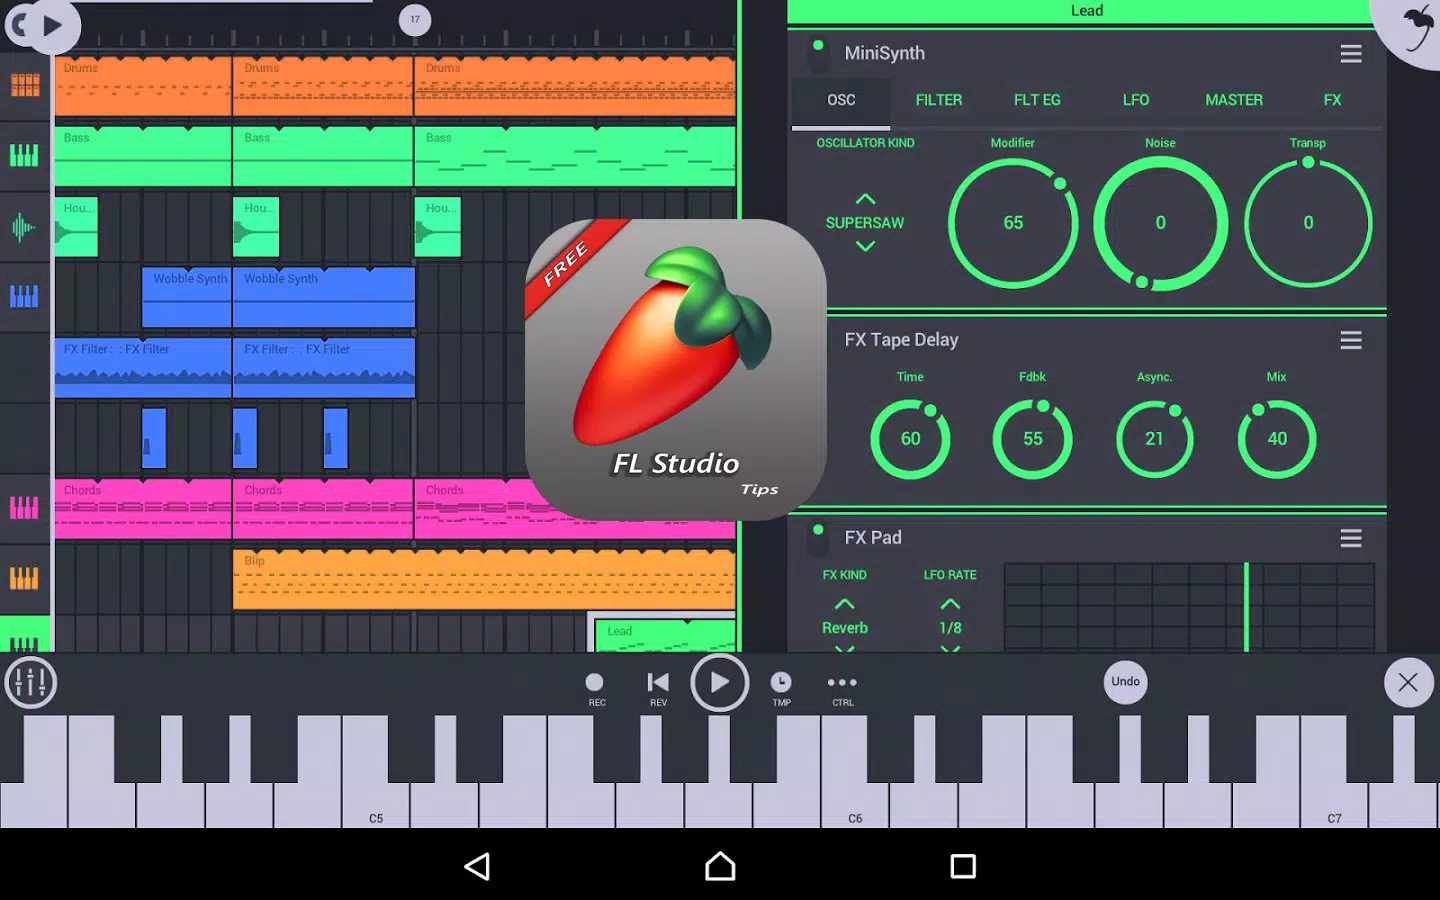Select the audio waveform track icon
The image size is (1440, 900).
23,227
